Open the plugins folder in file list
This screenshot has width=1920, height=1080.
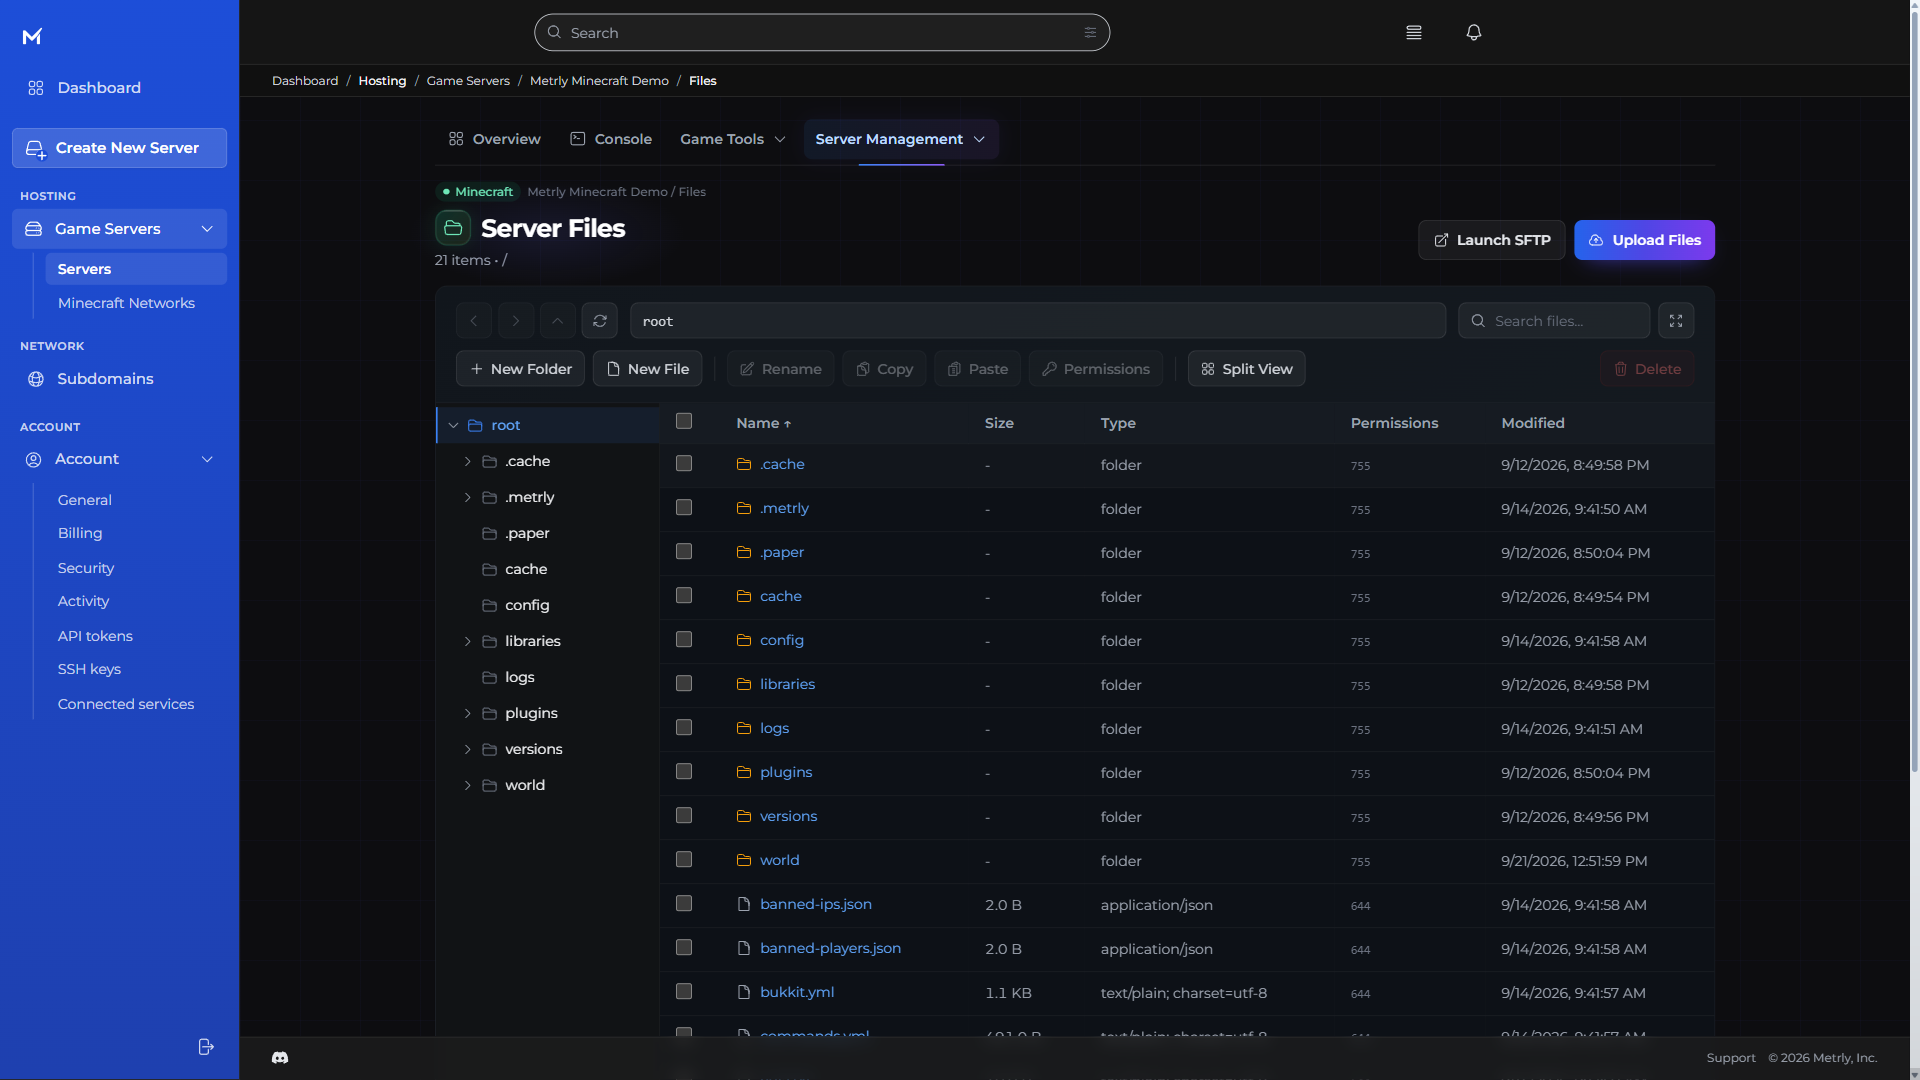[x=785, y=772]
